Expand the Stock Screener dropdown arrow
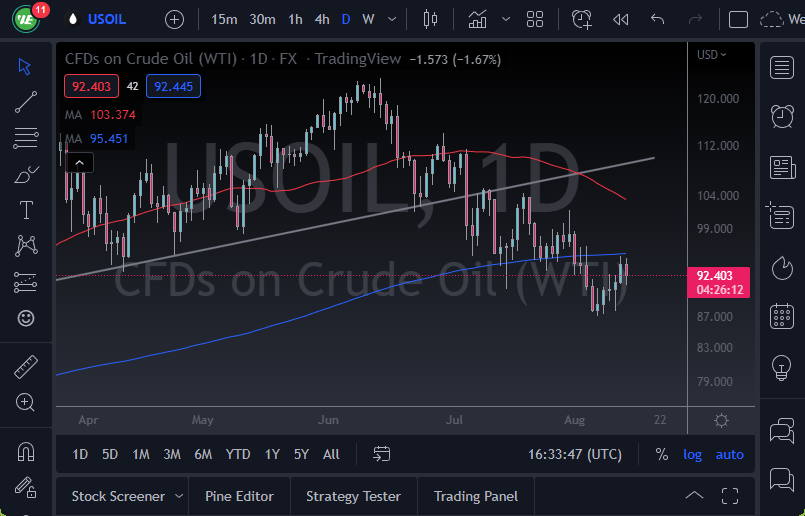805x516 pixels. coord(179,496)
